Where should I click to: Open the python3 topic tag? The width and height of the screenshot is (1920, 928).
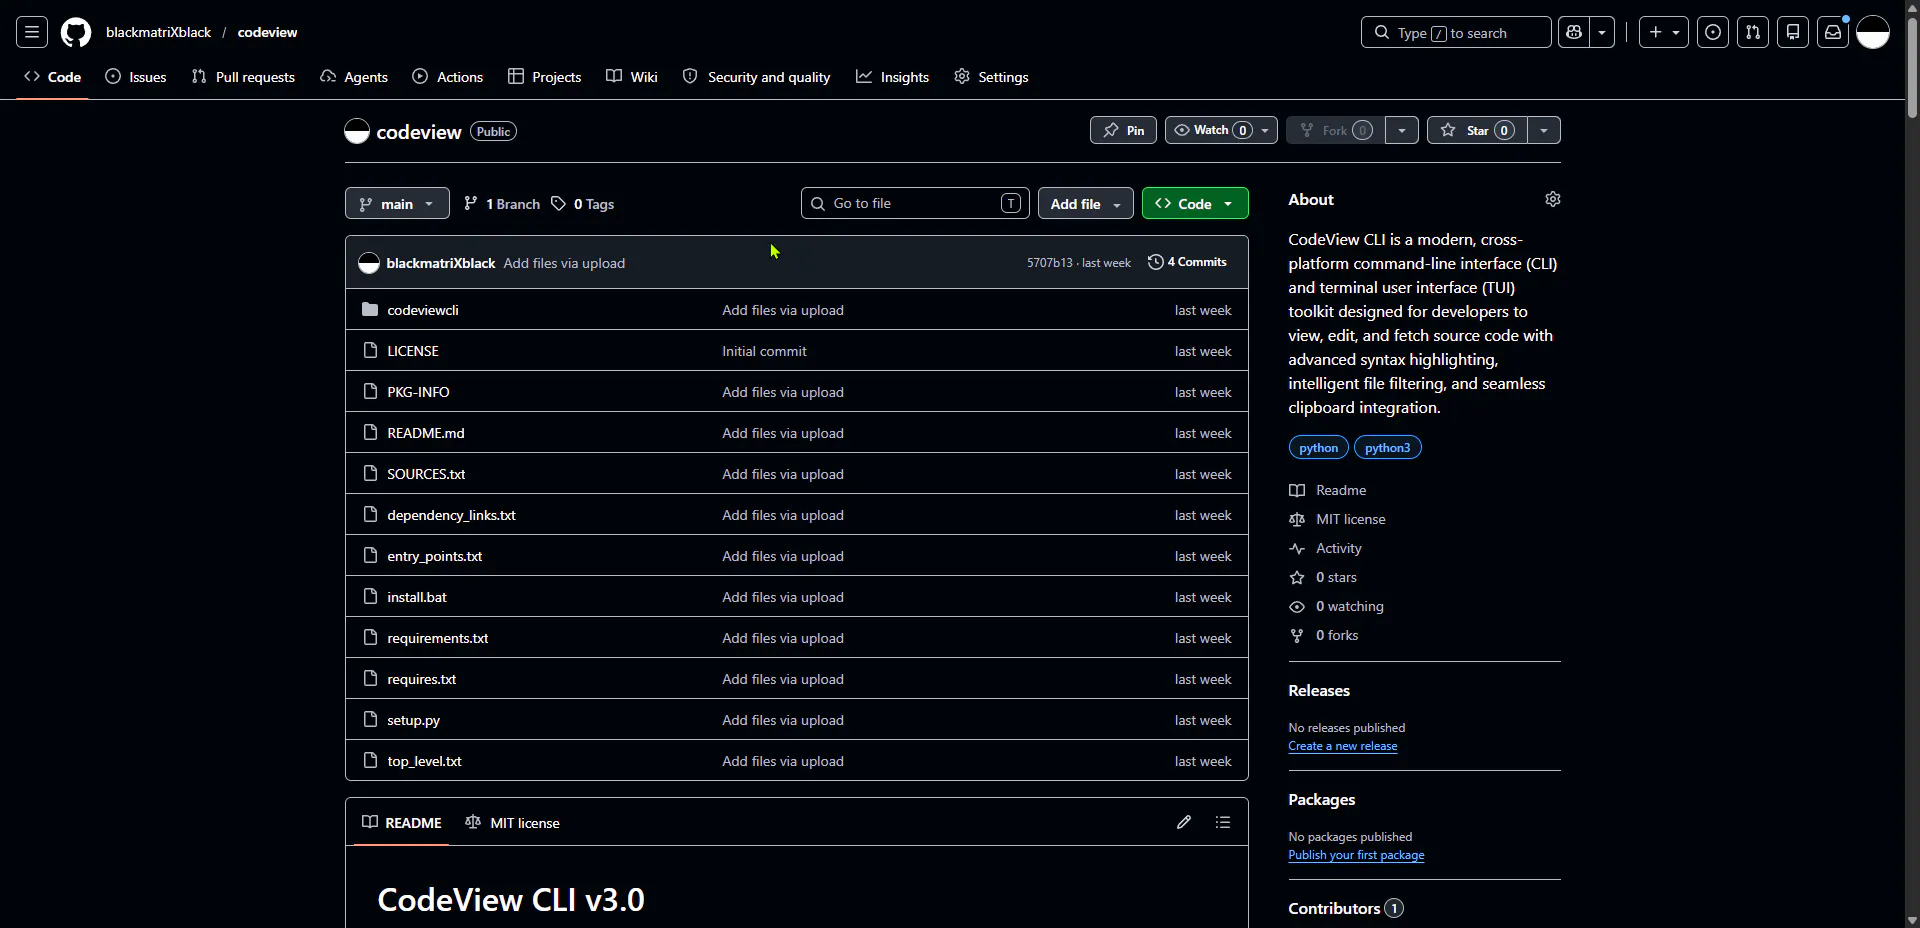coord(1387,447)
